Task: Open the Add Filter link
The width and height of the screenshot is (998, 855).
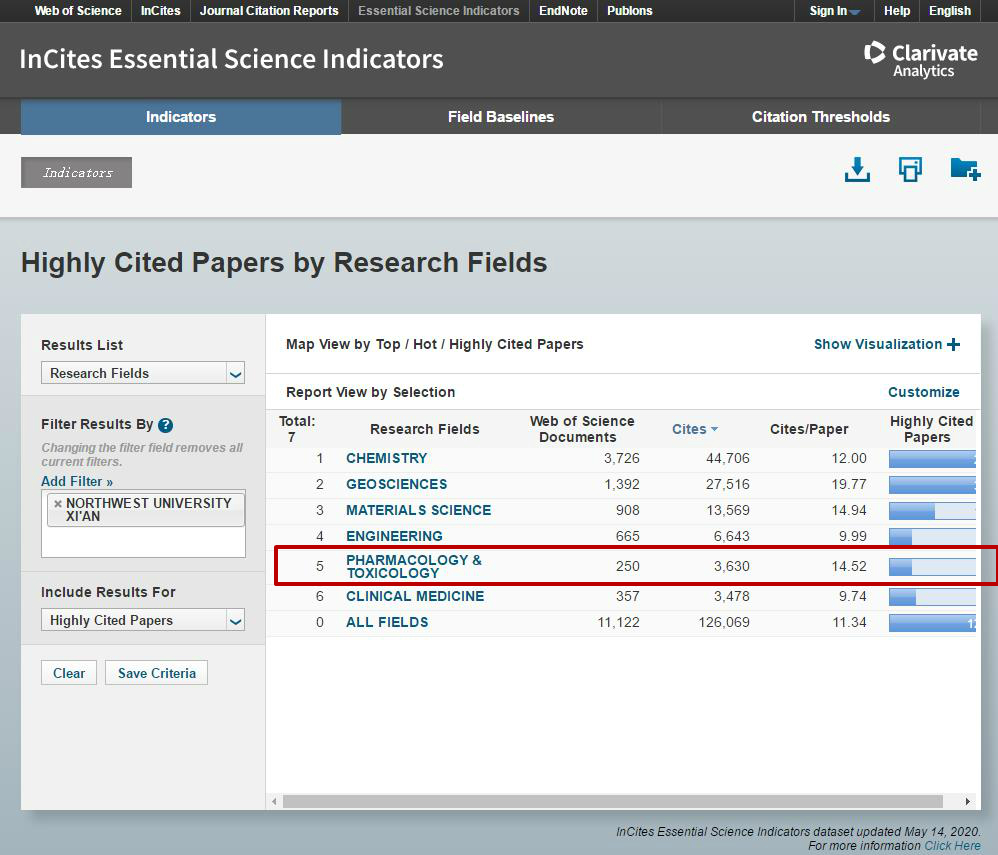Action: 77,482
